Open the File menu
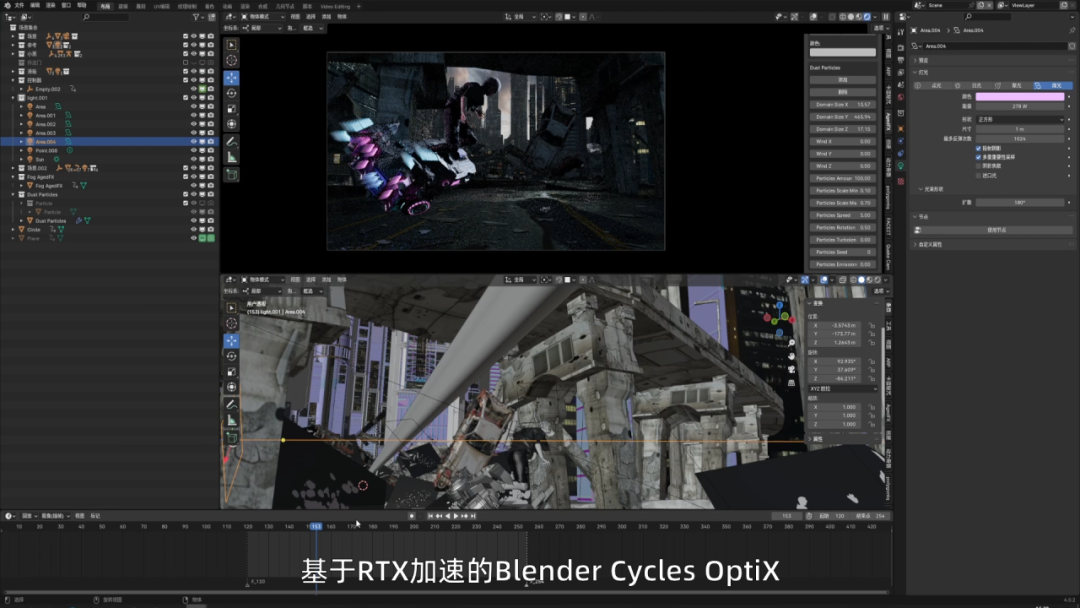1080x608 pixels. 19,6
